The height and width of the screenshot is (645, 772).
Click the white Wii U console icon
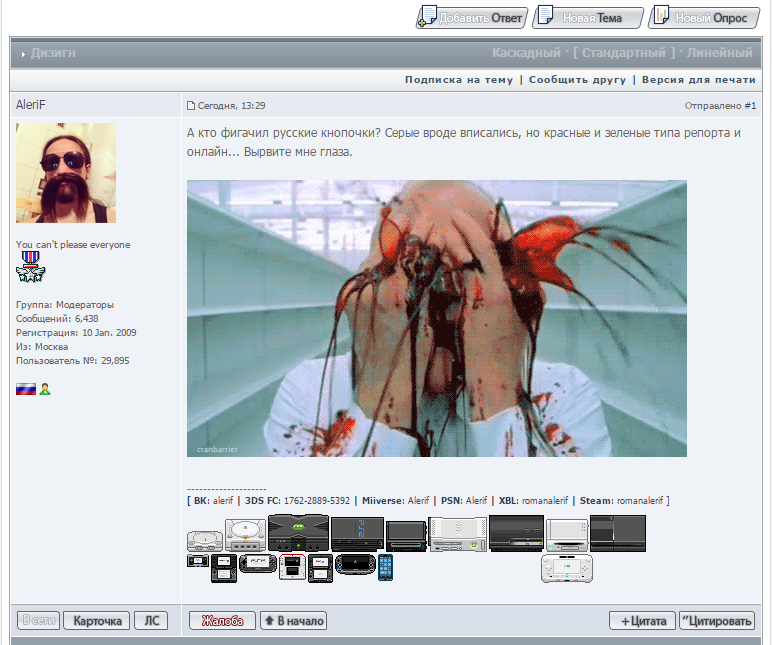point(567,535)
